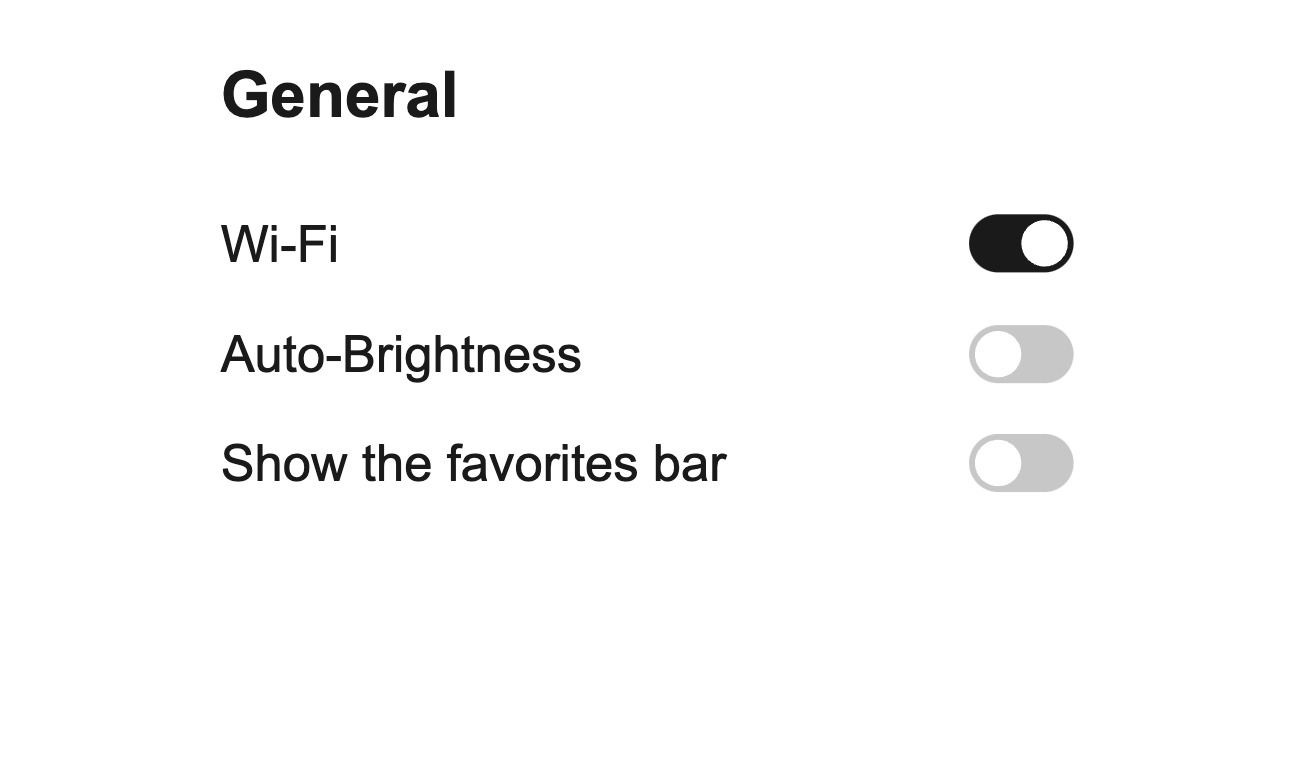
Task: Click the knob of the Auto-Brightness switch
Action: click(x=997, y=354)
